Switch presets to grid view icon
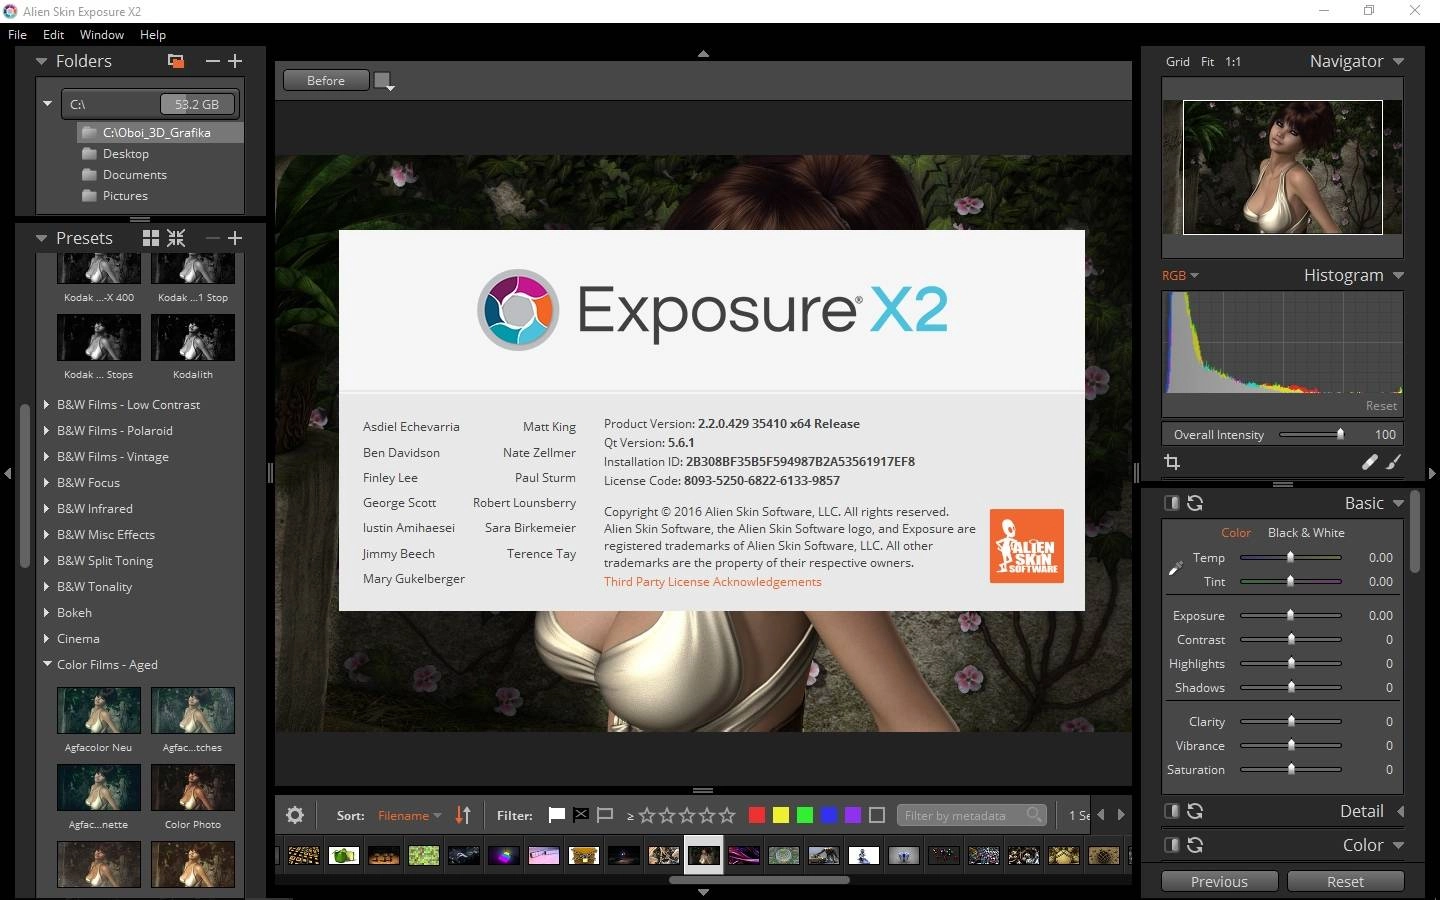The width and height of the screenshot is (1440, 900). click(x=151, y=238)
